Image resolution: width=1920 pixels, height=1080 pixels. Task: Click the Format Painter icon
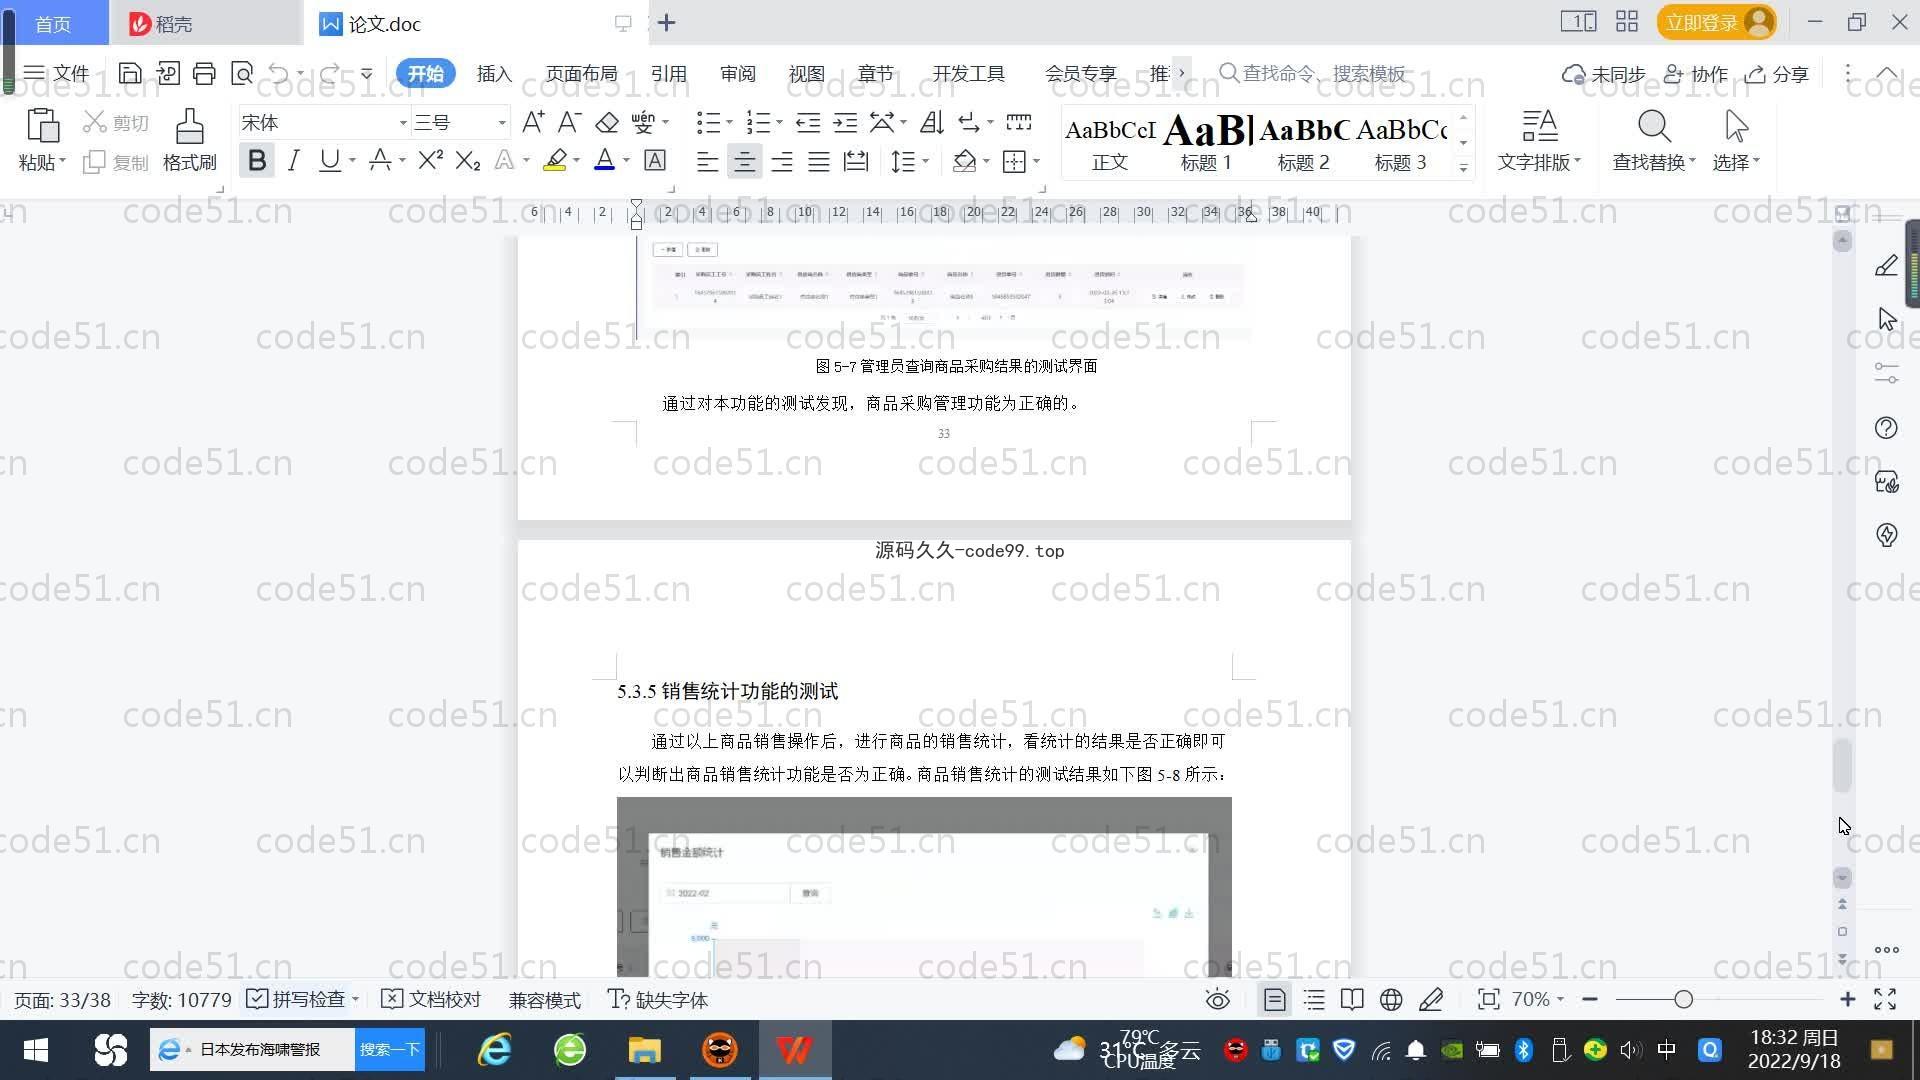coord(189,127)
